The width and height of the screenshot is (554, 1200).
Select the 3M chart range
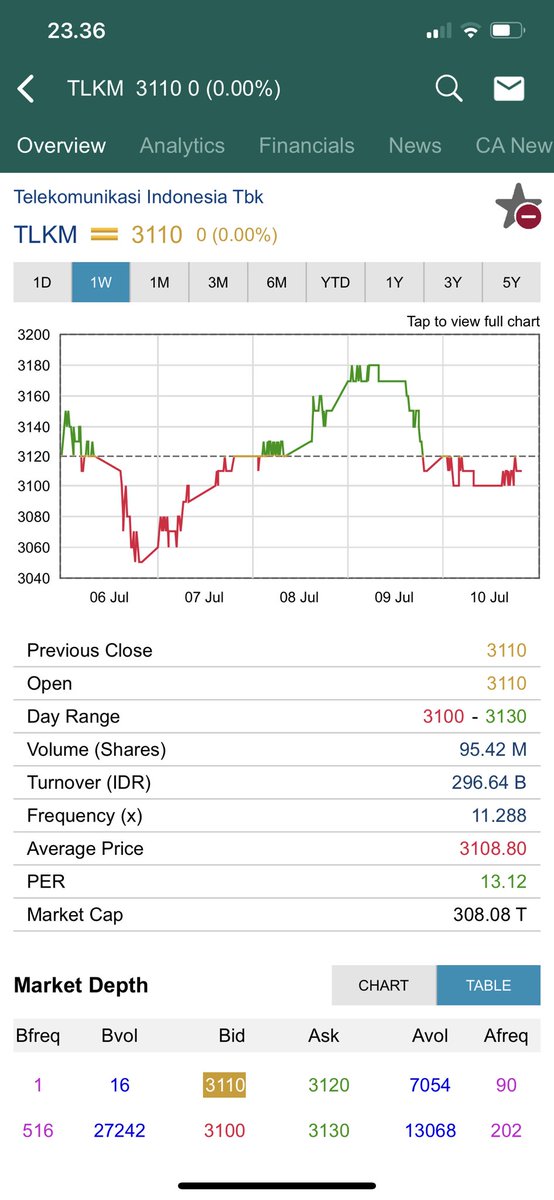coord(218,282)
